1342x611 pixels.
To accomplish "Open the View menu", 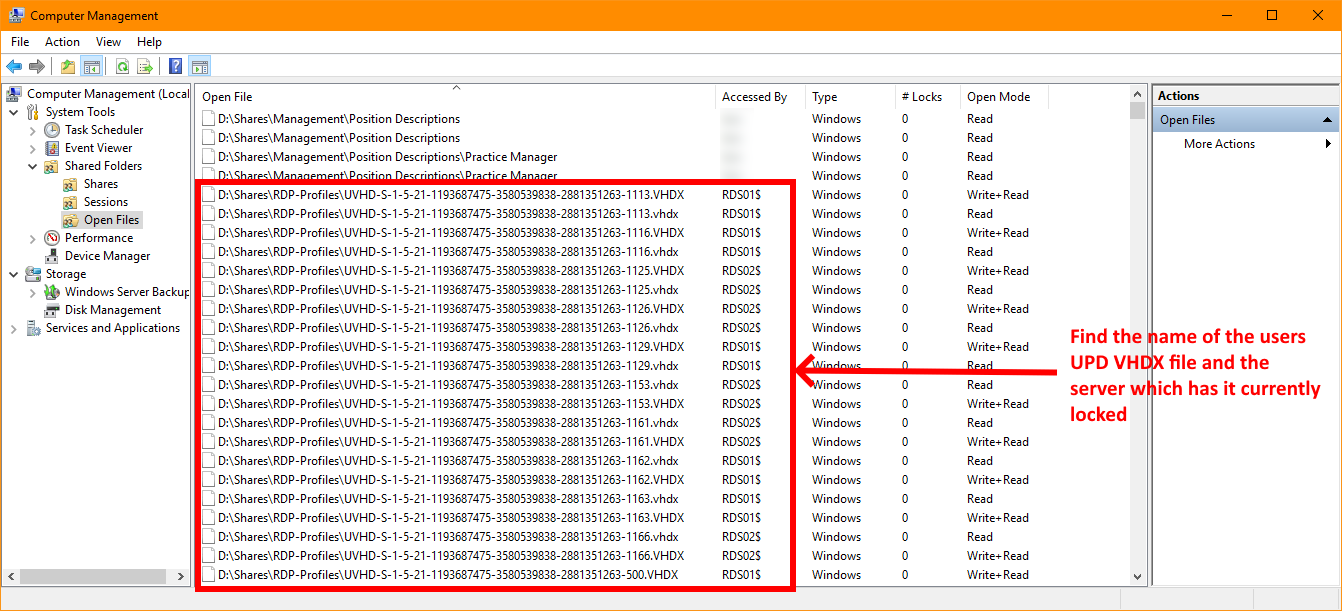I will pos(108,42).
